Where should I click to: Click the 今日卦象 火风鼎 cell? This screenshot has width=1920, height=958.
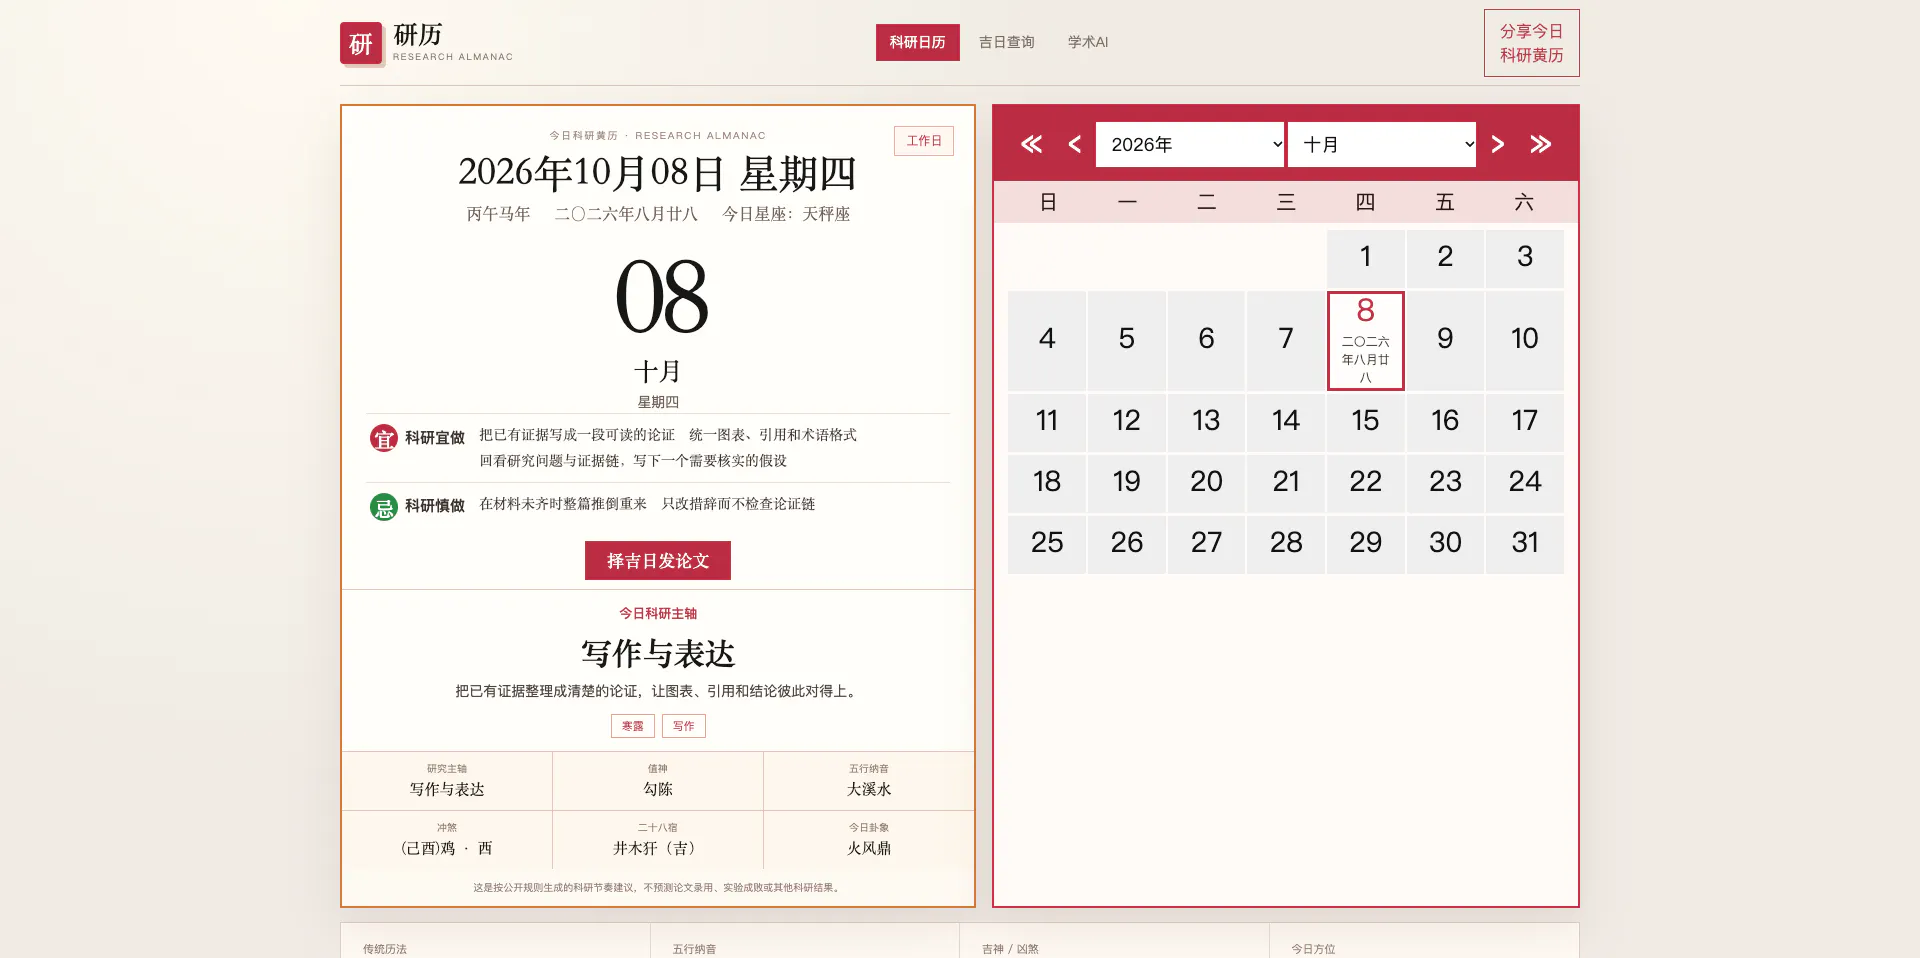(869, 840)
